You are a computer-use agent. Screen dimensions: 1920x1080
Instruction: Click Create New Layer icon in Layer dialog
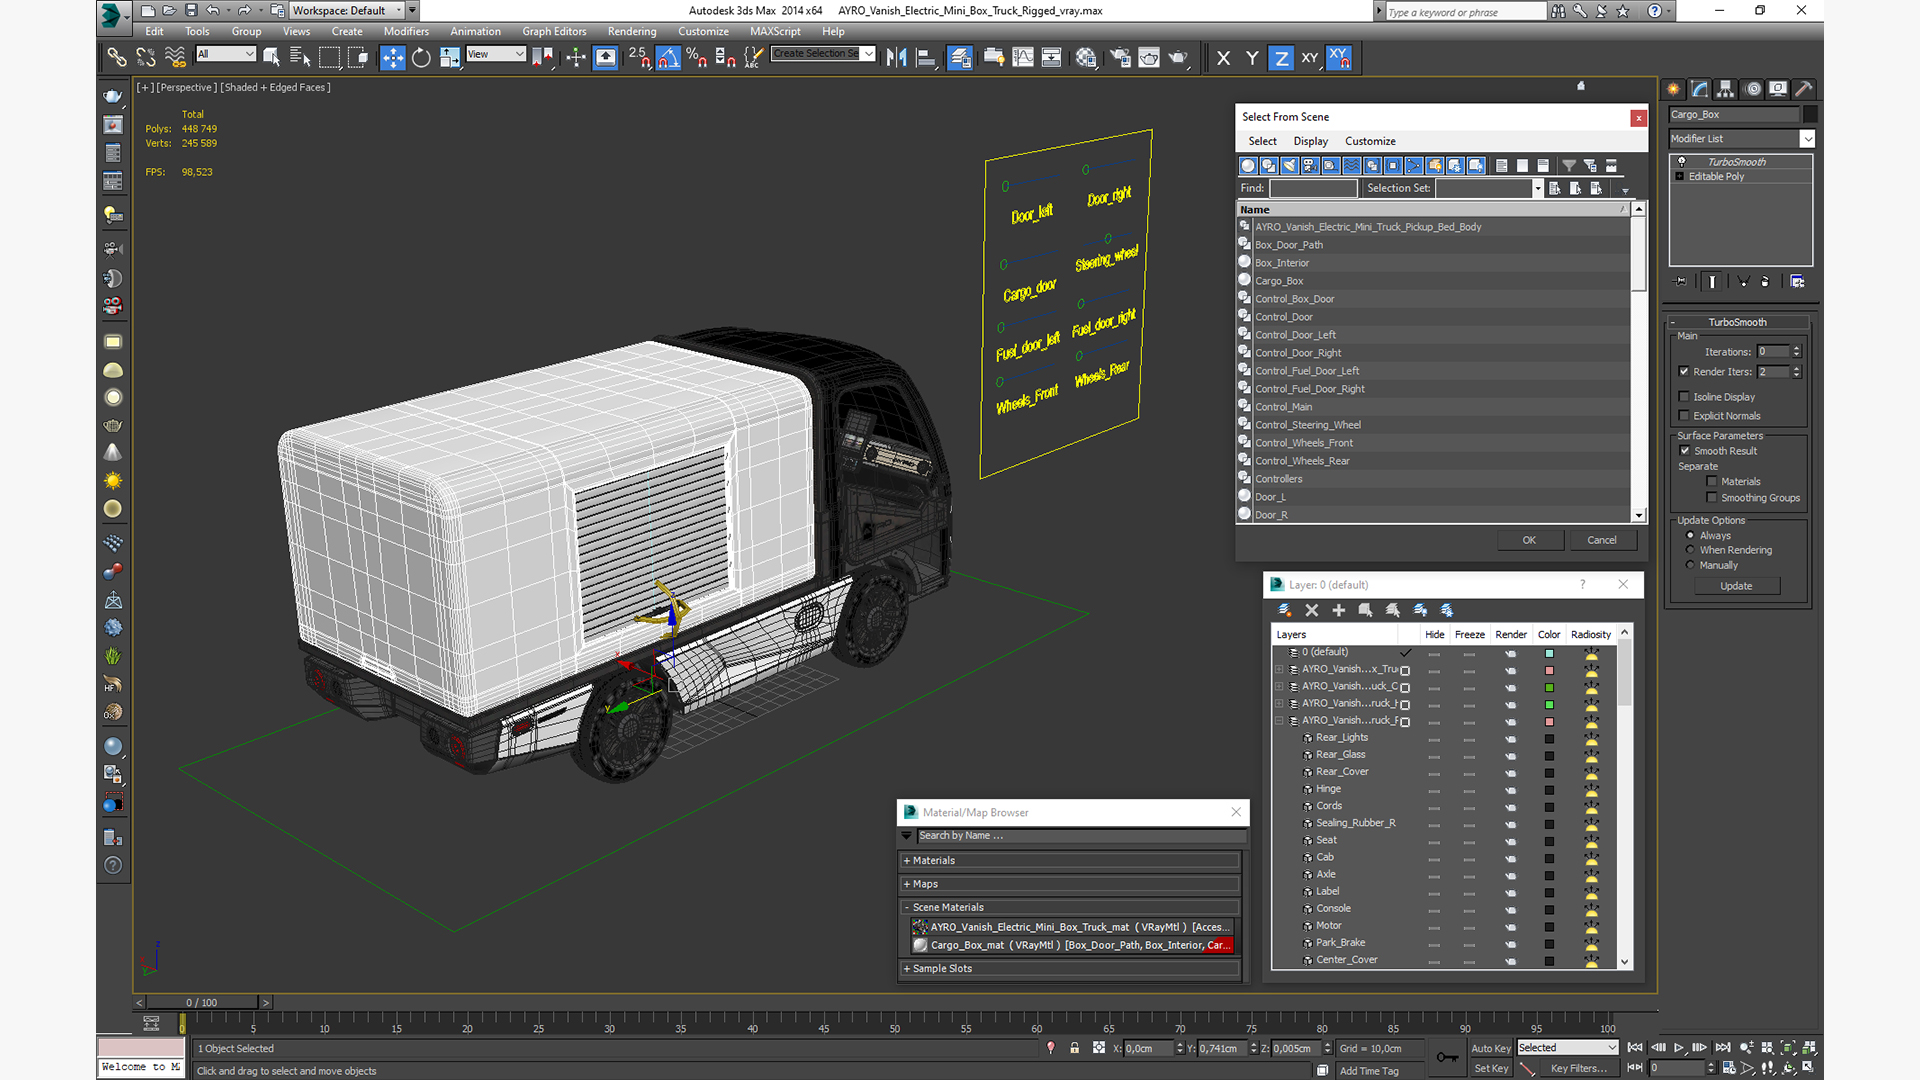pos(1285,610)
